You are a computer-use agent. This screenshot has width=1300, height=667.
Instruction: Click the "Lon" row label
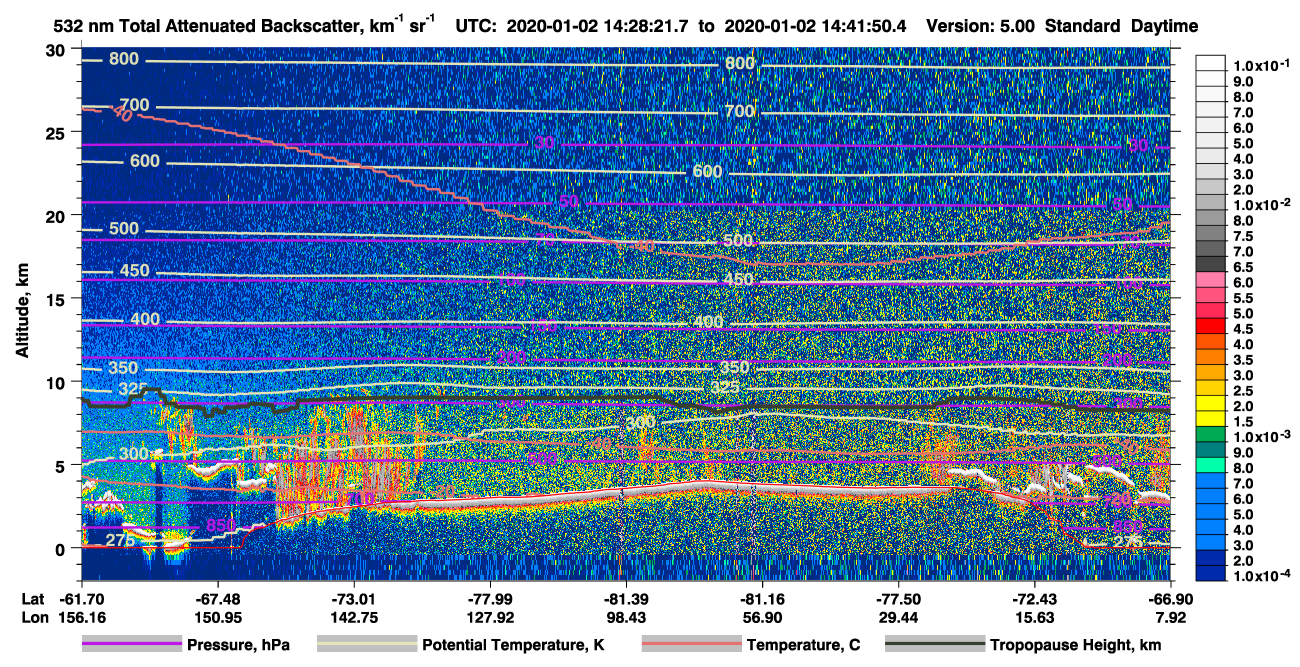(x=34, y=617)
